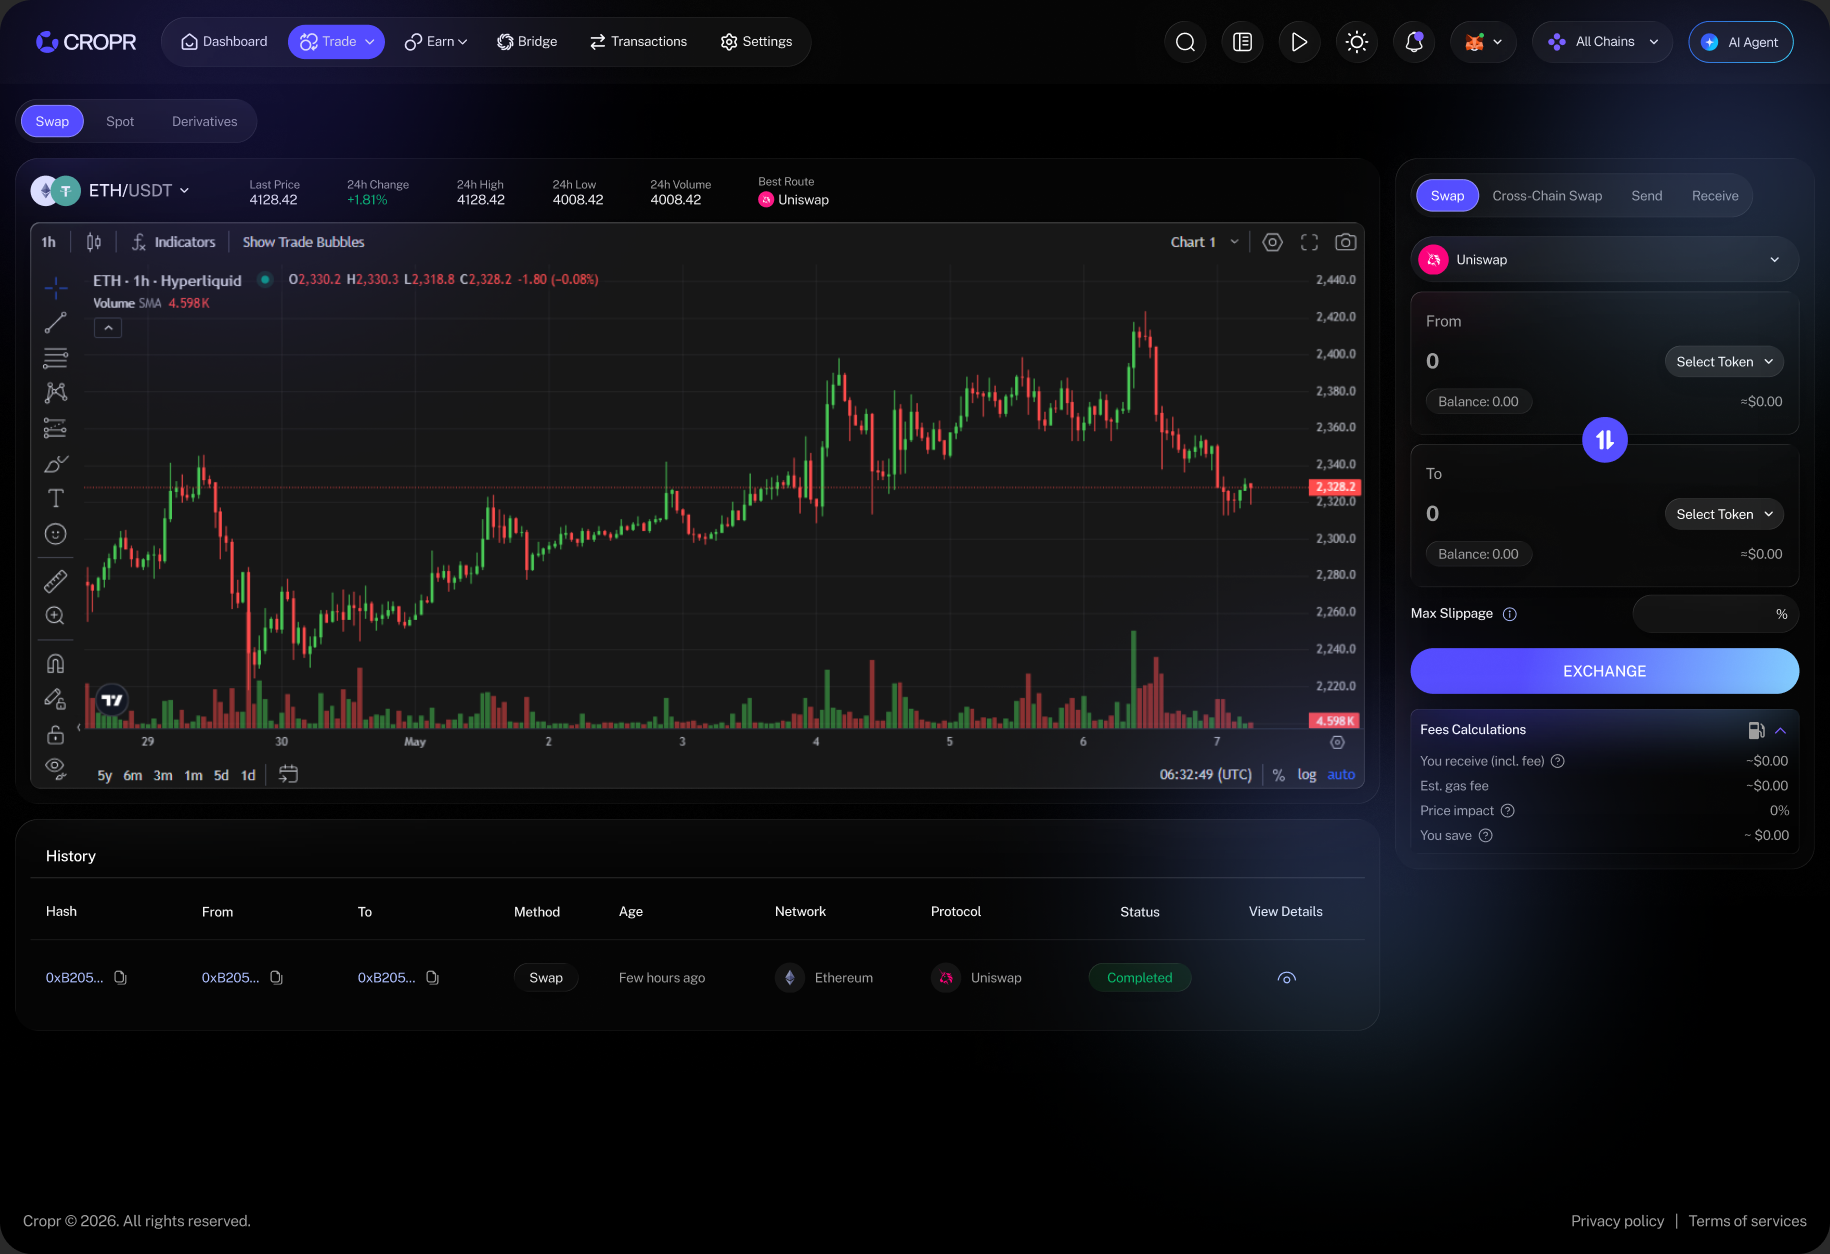Toggle Show Trade Bubbles

coord(303,242)
